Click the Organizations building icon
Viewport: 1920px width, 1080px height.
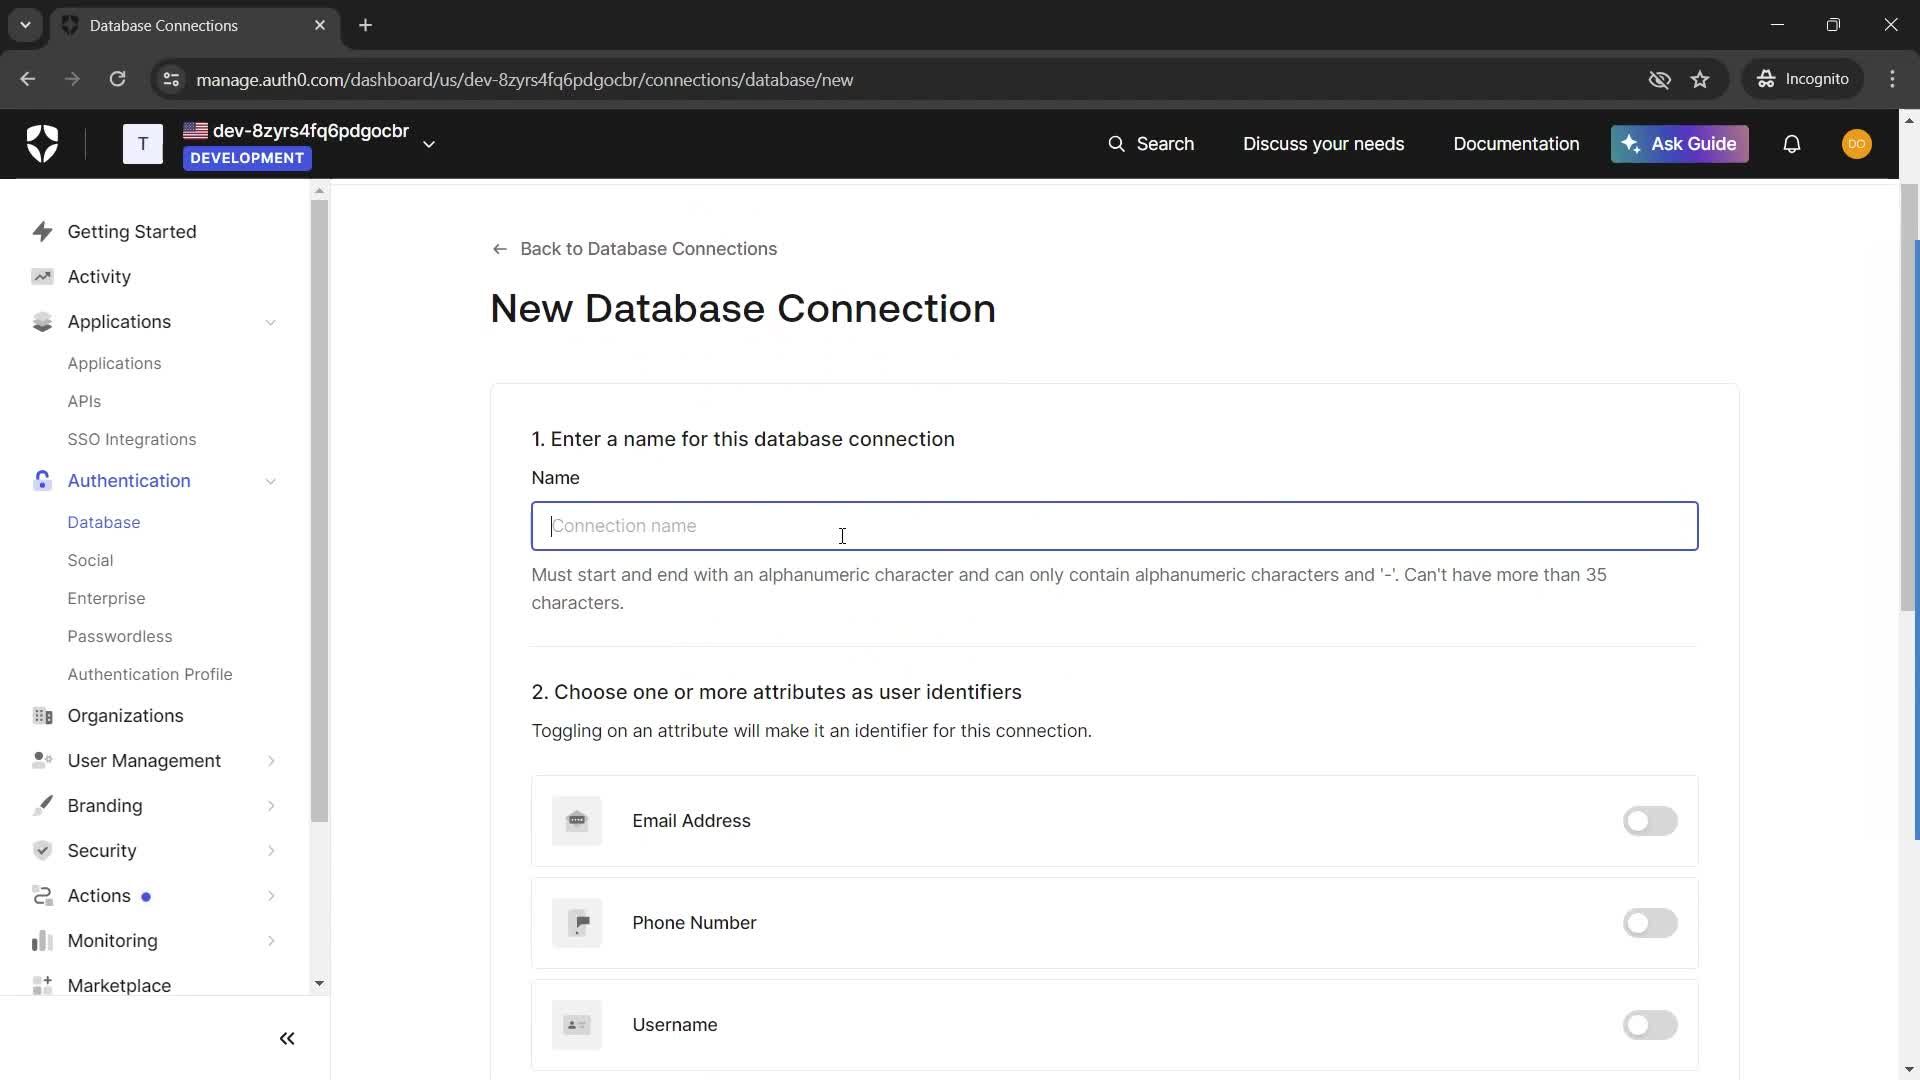(42, 716)
